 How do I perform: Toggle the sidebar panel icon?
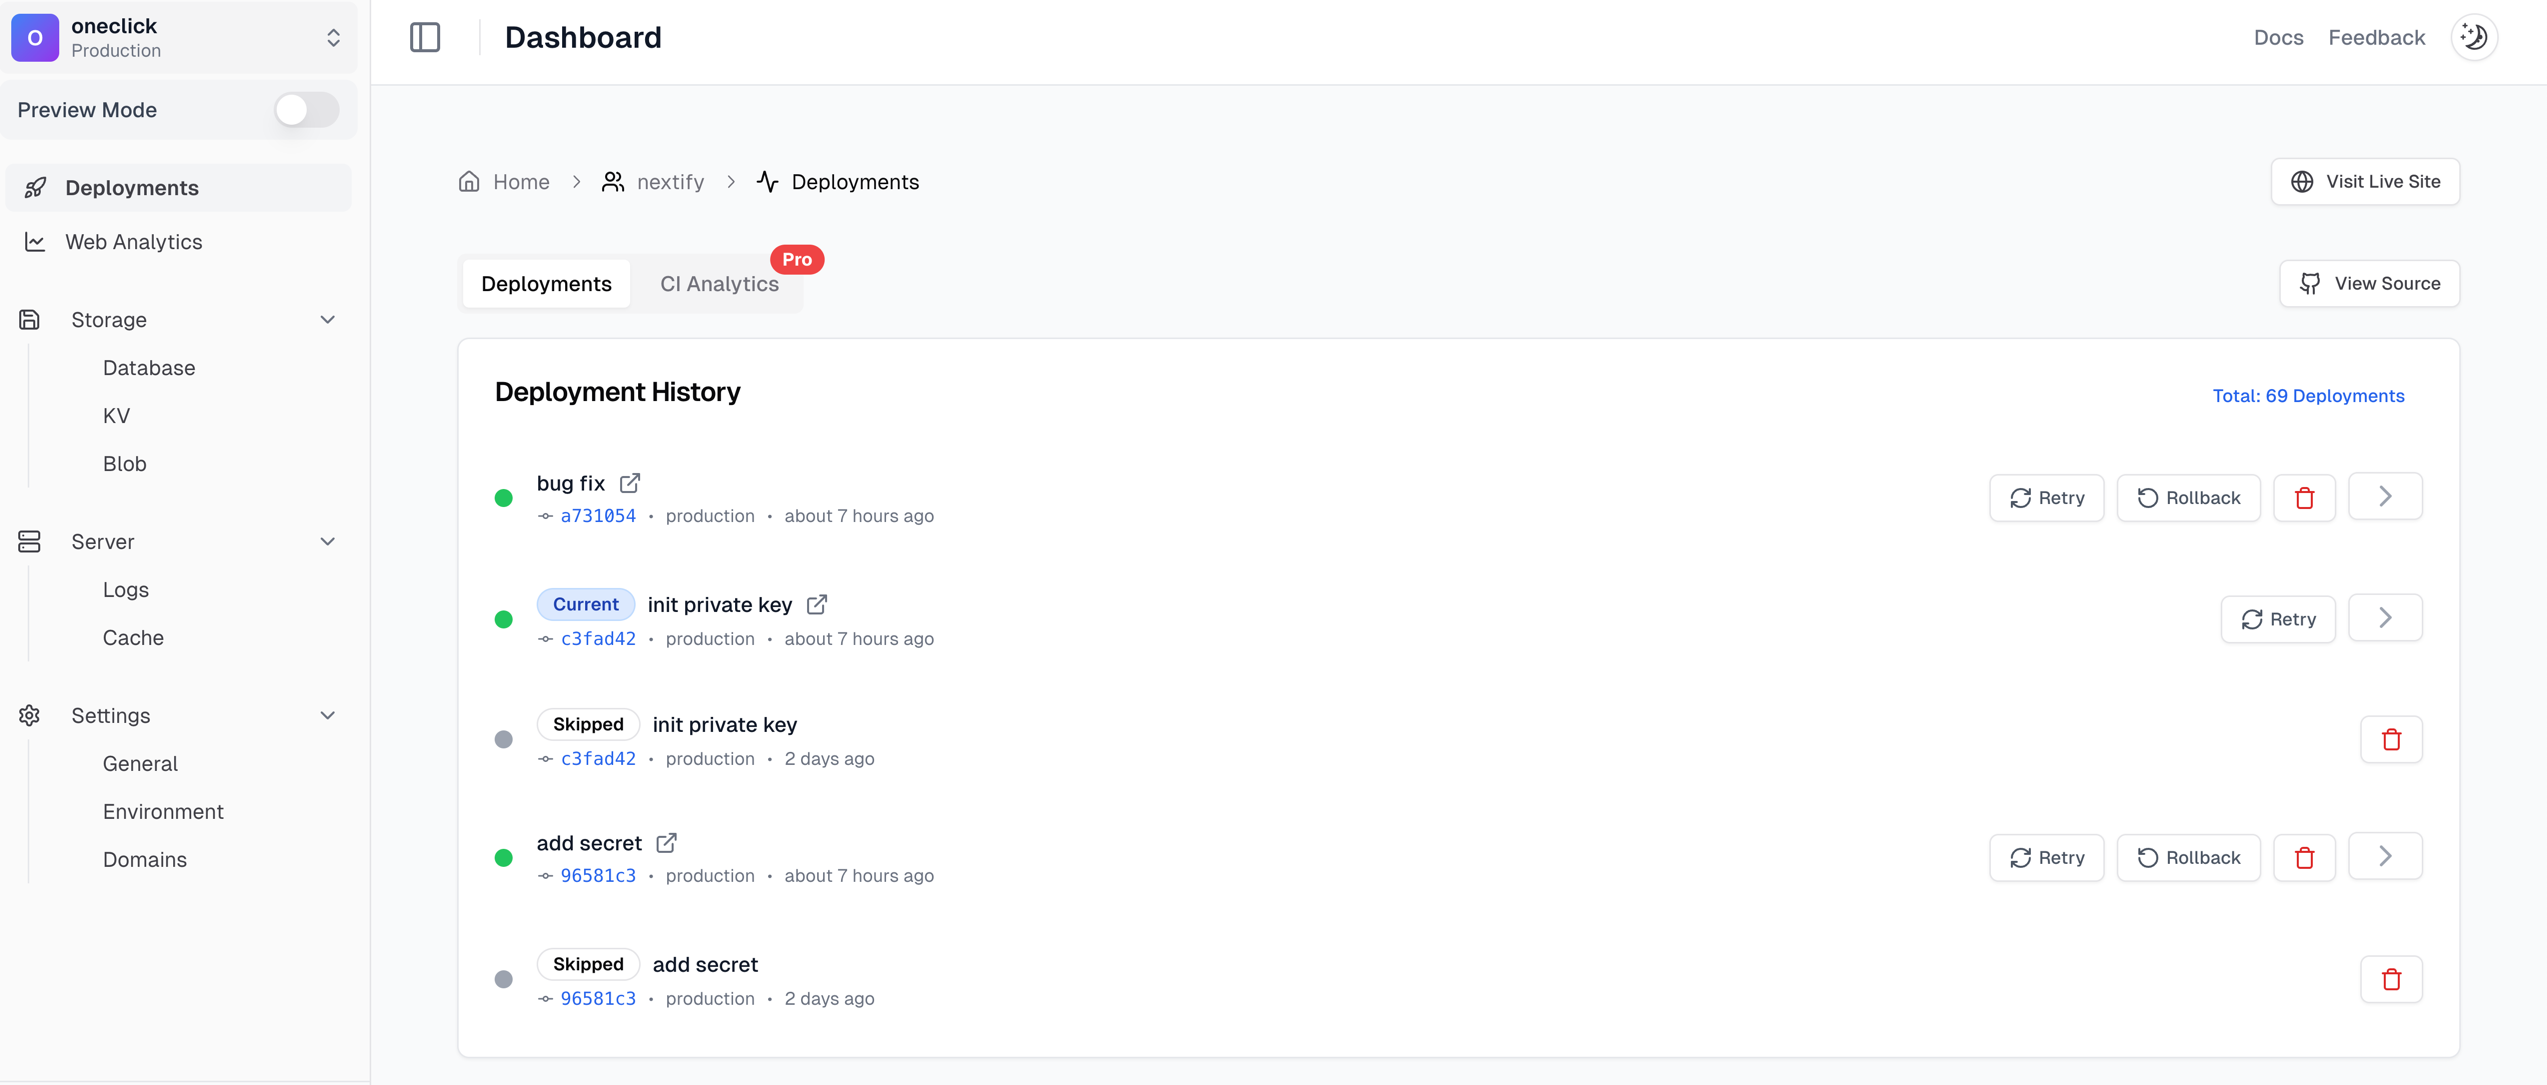(x=425, y=37)
